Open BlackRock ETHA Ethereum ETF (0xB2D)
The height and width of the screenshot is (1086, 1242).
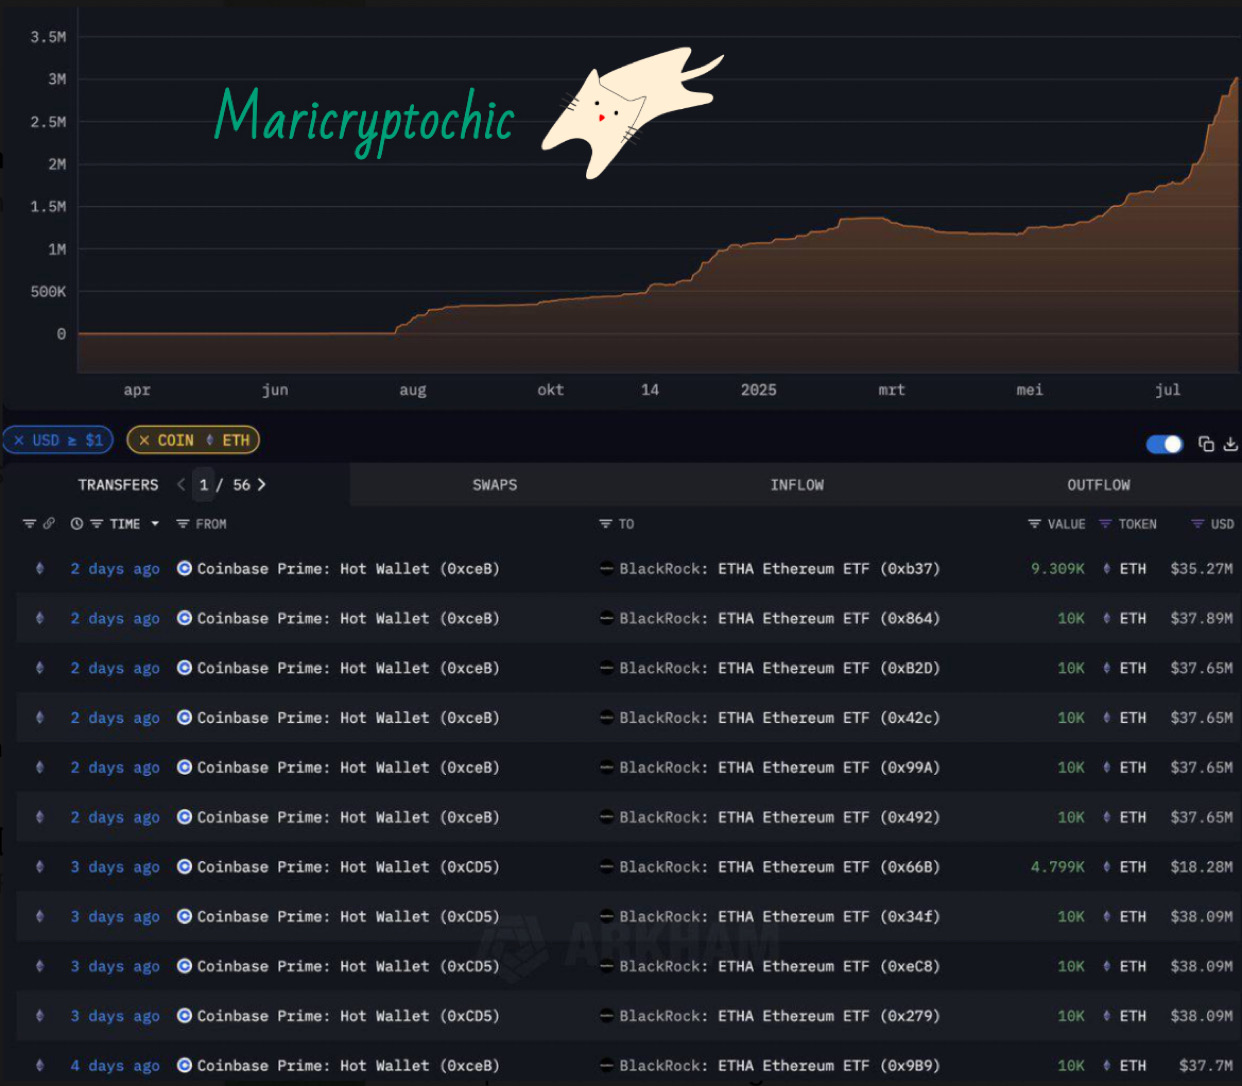[780, 668]
